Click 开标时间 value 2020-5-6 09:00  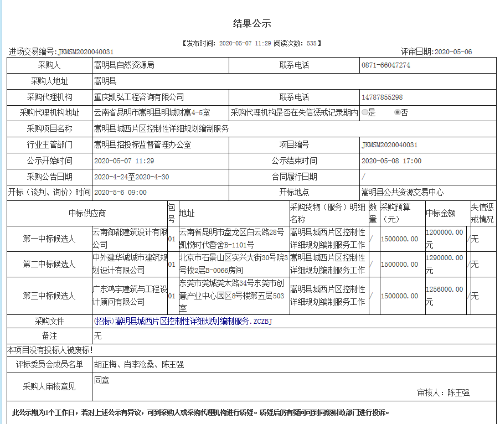click(x=120, y=192)
